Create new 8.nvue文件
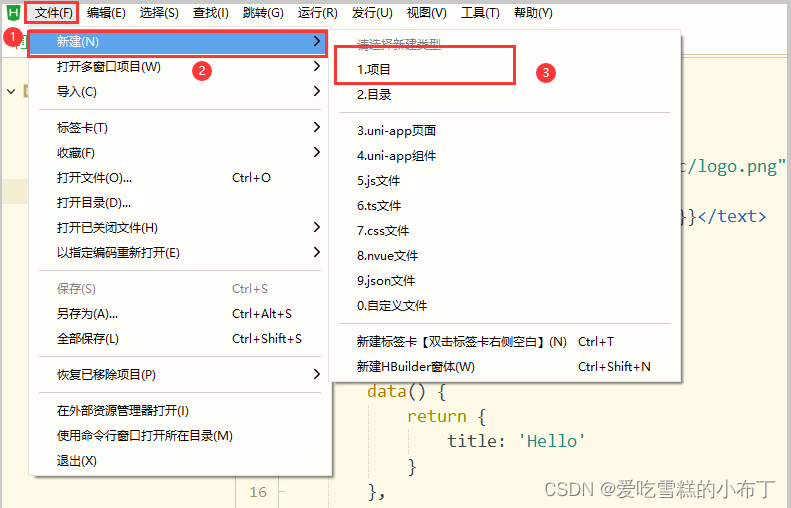The height and width of the screenshot is (508, 791). click(x=504, y=255)
